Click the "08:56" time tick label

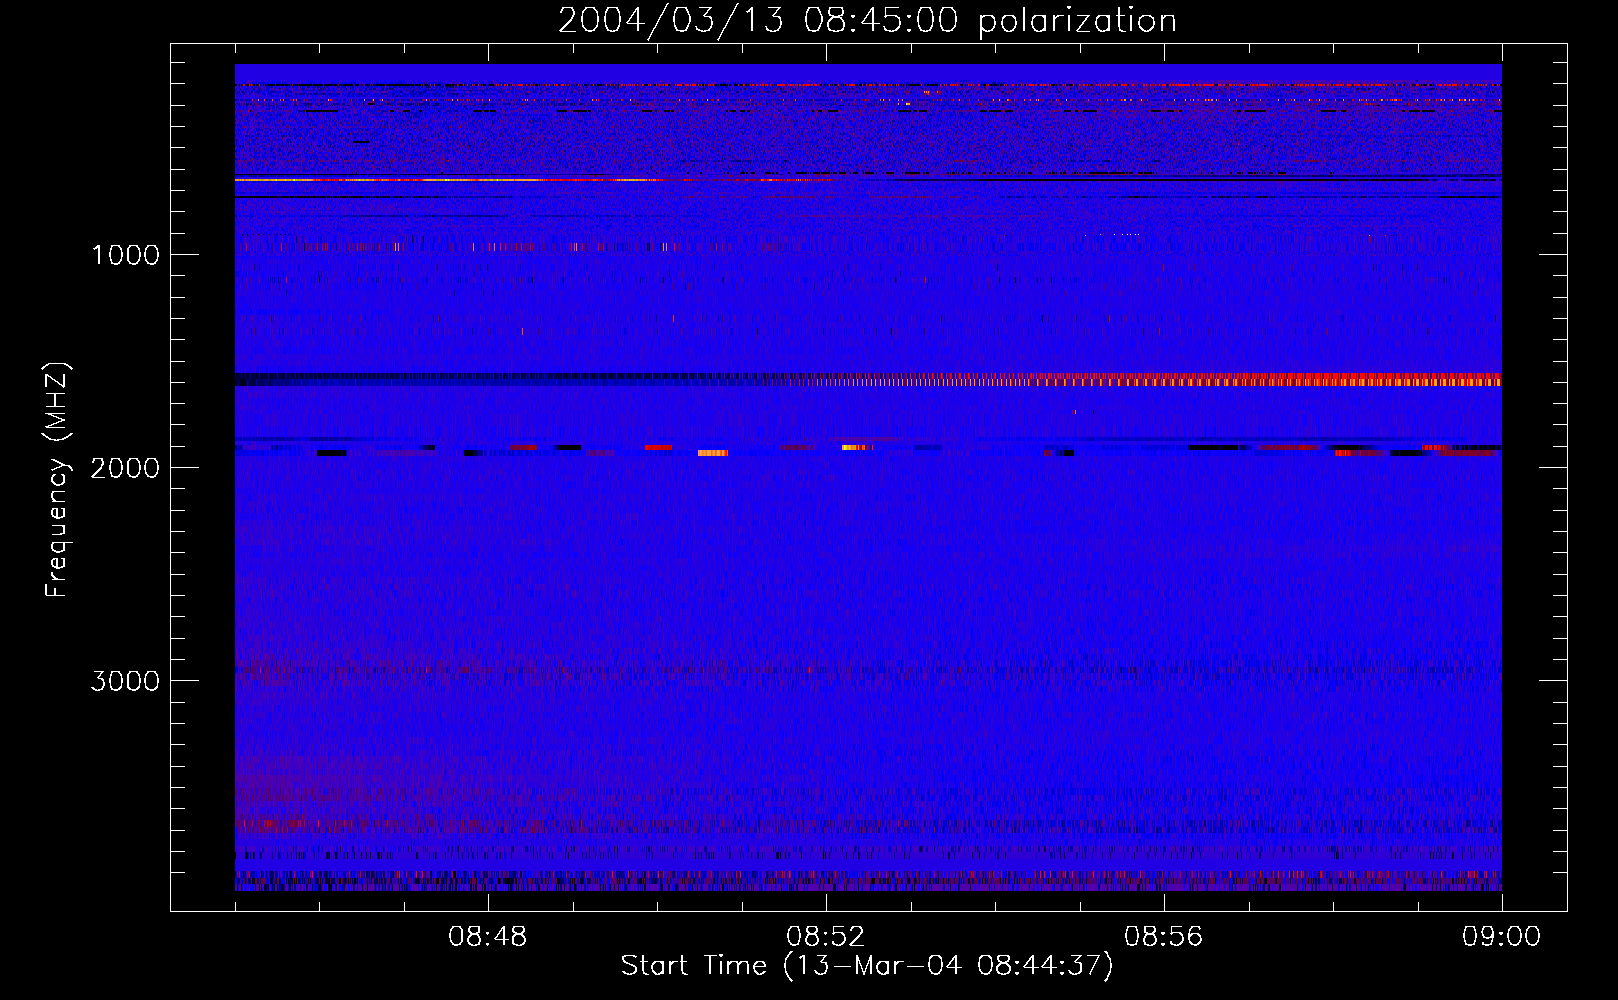pyautogui.click(x=1164, y=937)
